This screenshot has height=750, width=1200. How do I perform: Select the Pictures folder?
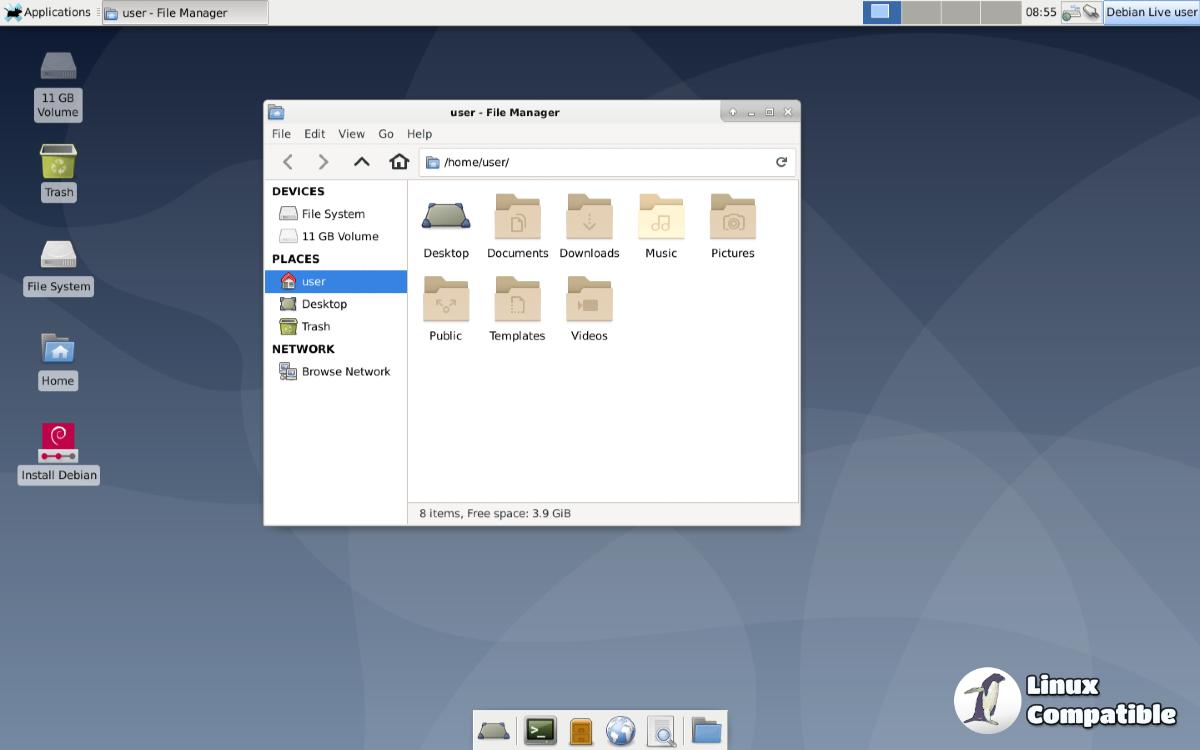[x=732, y=218]
